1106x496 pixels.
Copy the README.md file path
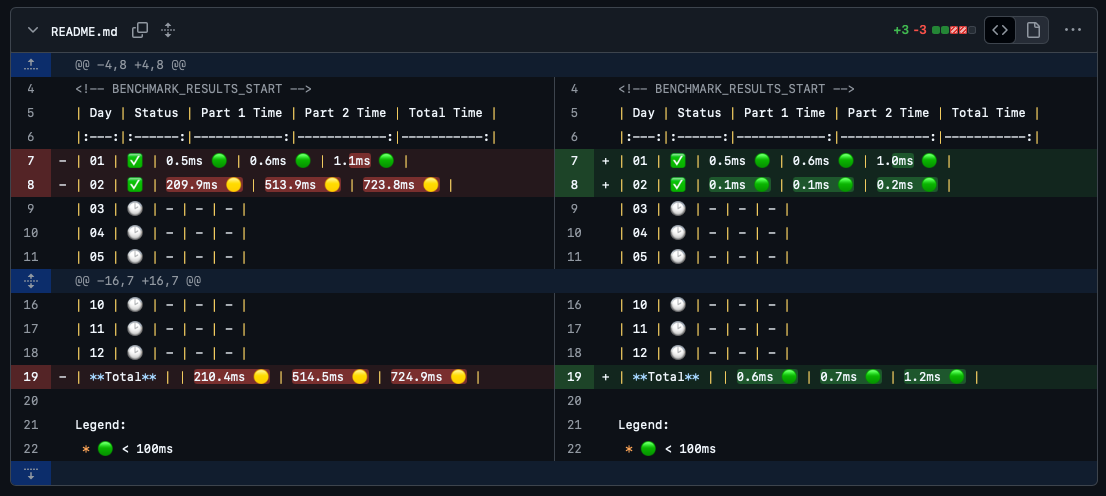coord(140,30)
